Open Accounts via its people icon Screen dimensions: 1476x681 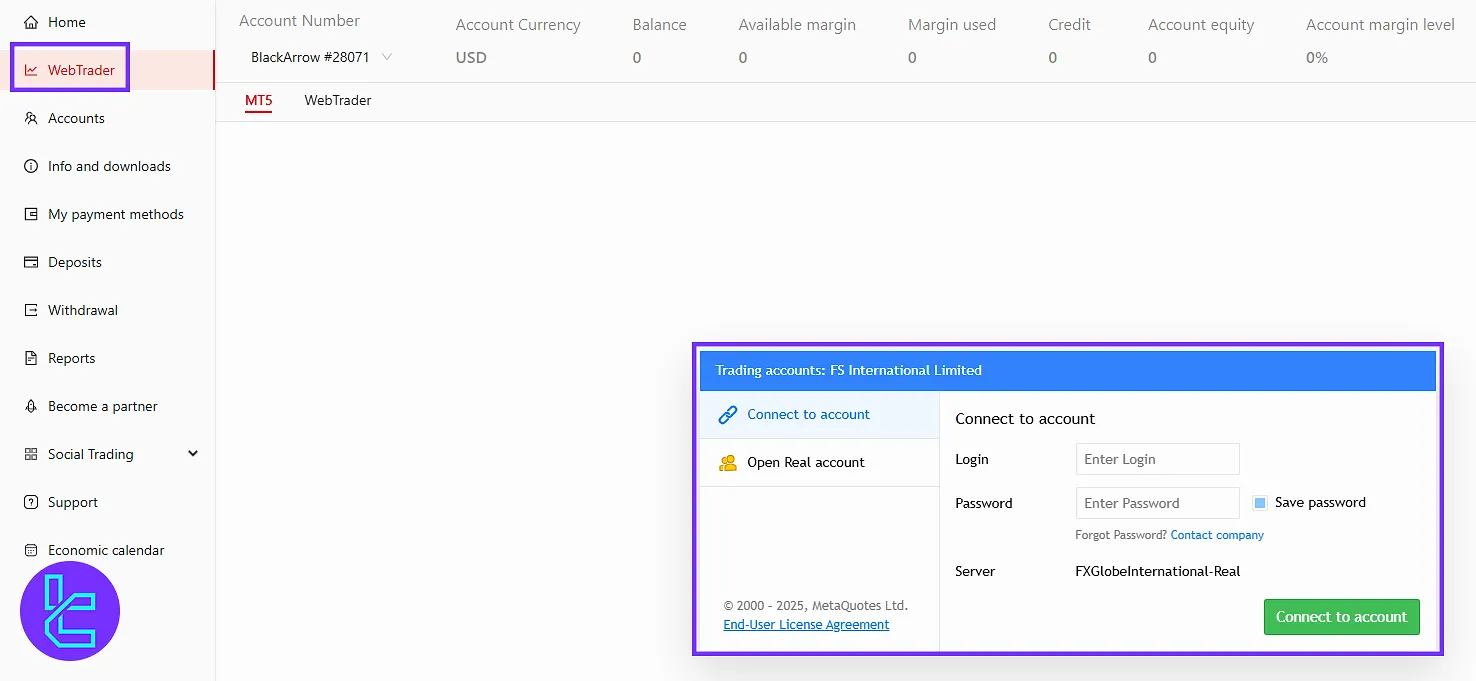(x=31, y=118)
